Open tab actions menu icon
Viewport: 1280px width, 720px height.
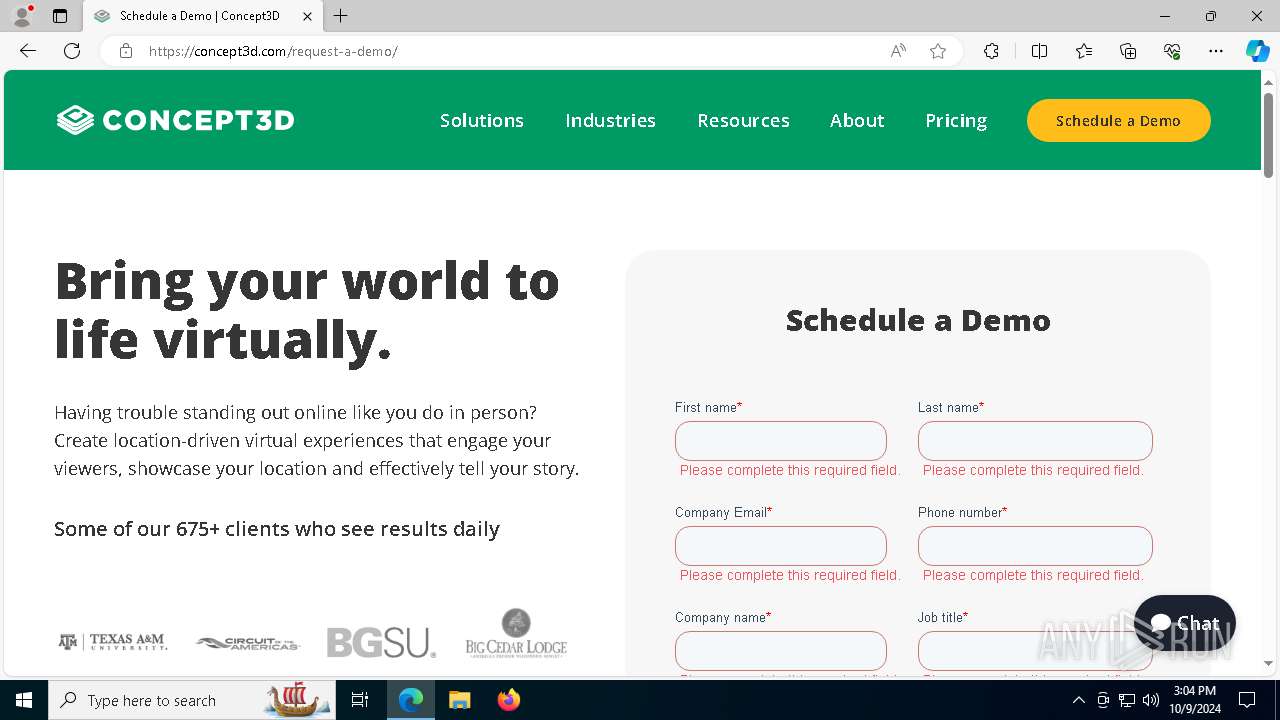click(60, 16)
